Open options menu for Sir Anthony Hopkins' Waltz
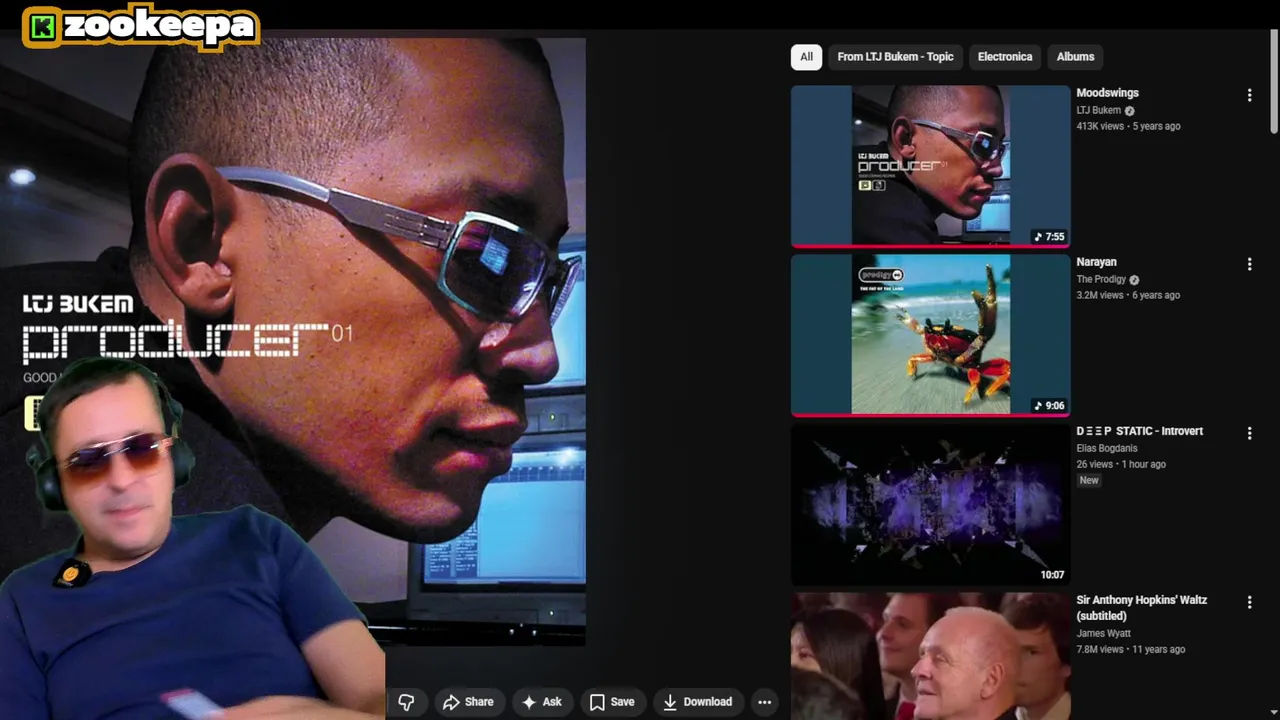Image resolution: width=1280 pixels, height=720 pixels. pos(1249,602)
